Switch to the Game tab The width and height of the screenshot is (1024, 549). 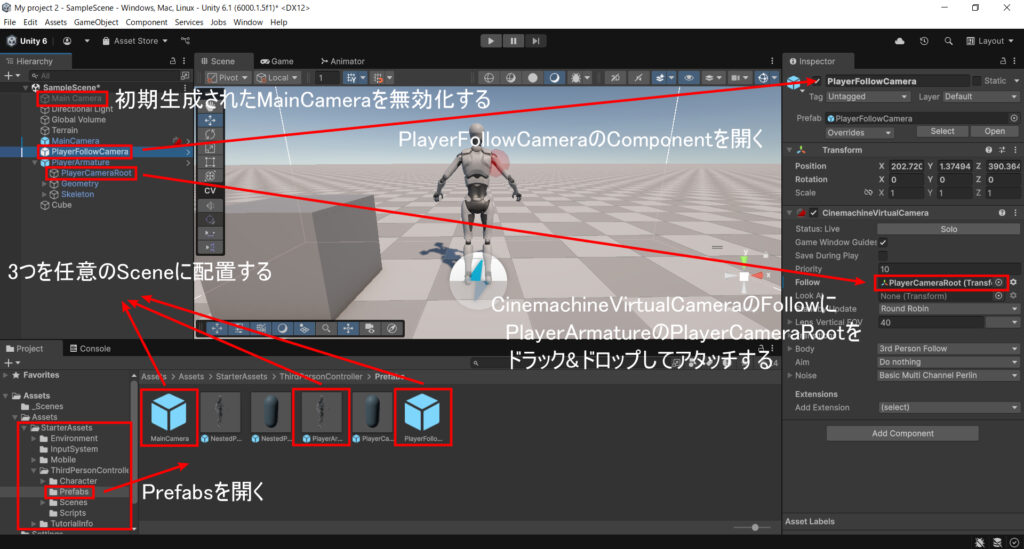click(x=276, y=61)
